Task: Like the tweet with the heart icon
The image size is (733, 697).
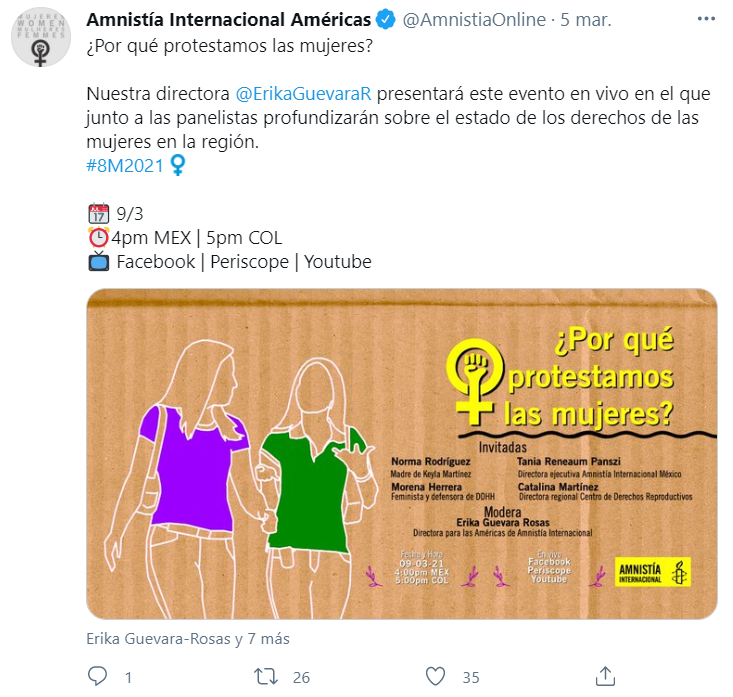Action: 435,676
